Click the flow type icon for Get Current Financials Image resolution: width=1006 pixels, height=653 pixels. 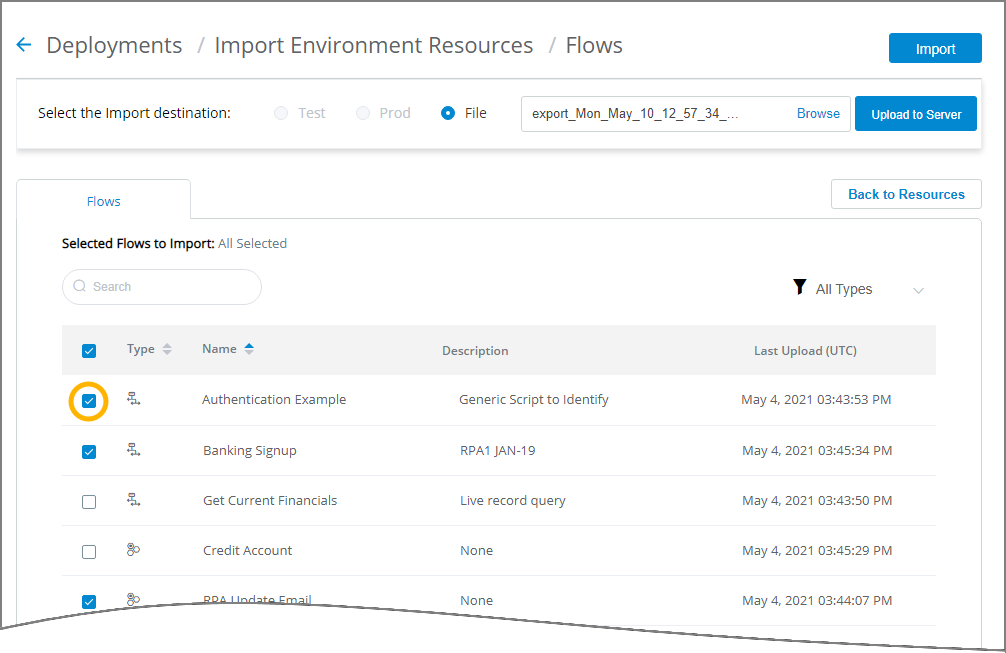click(x=133, y=500)
